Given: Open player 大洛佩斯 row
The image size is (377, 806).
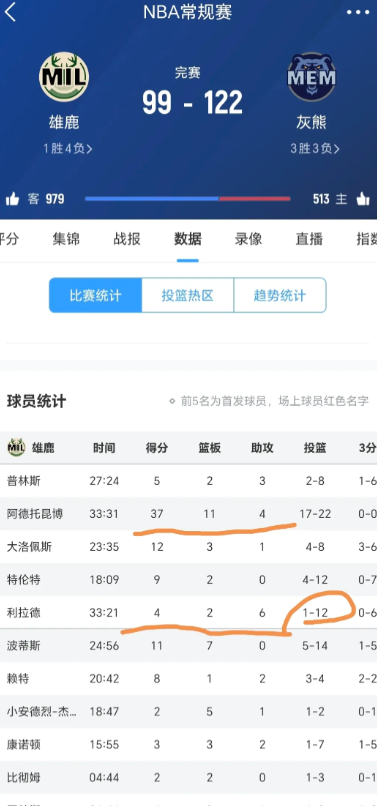Looking at the screenshot, I should 188,547.
